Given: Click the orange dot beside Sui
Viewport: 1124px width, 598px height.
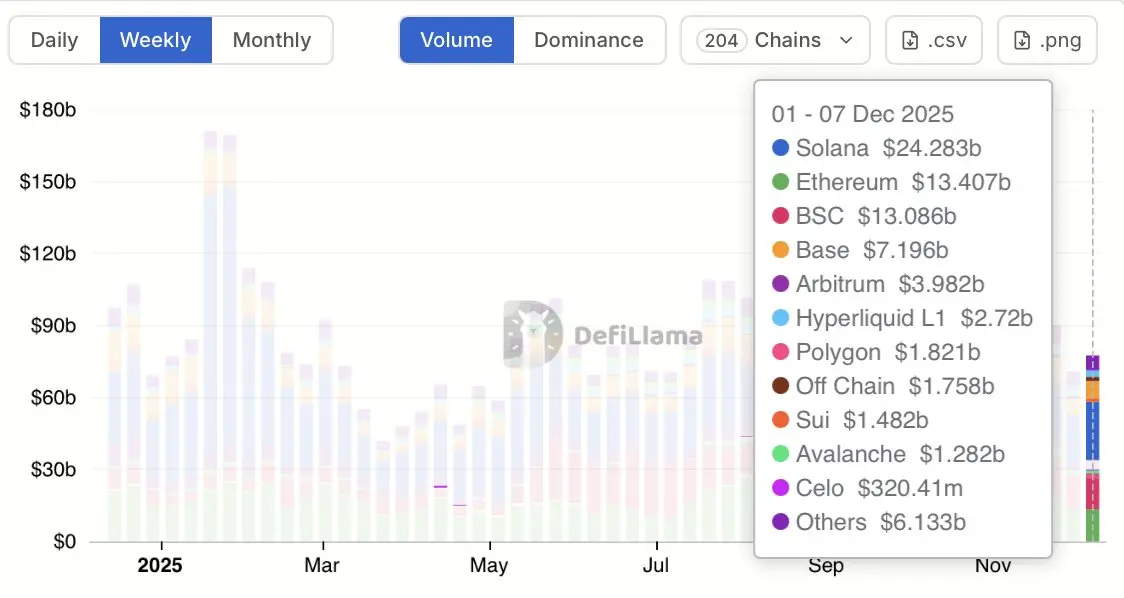Looking at the screenshot, I should [x=780, y=420].
